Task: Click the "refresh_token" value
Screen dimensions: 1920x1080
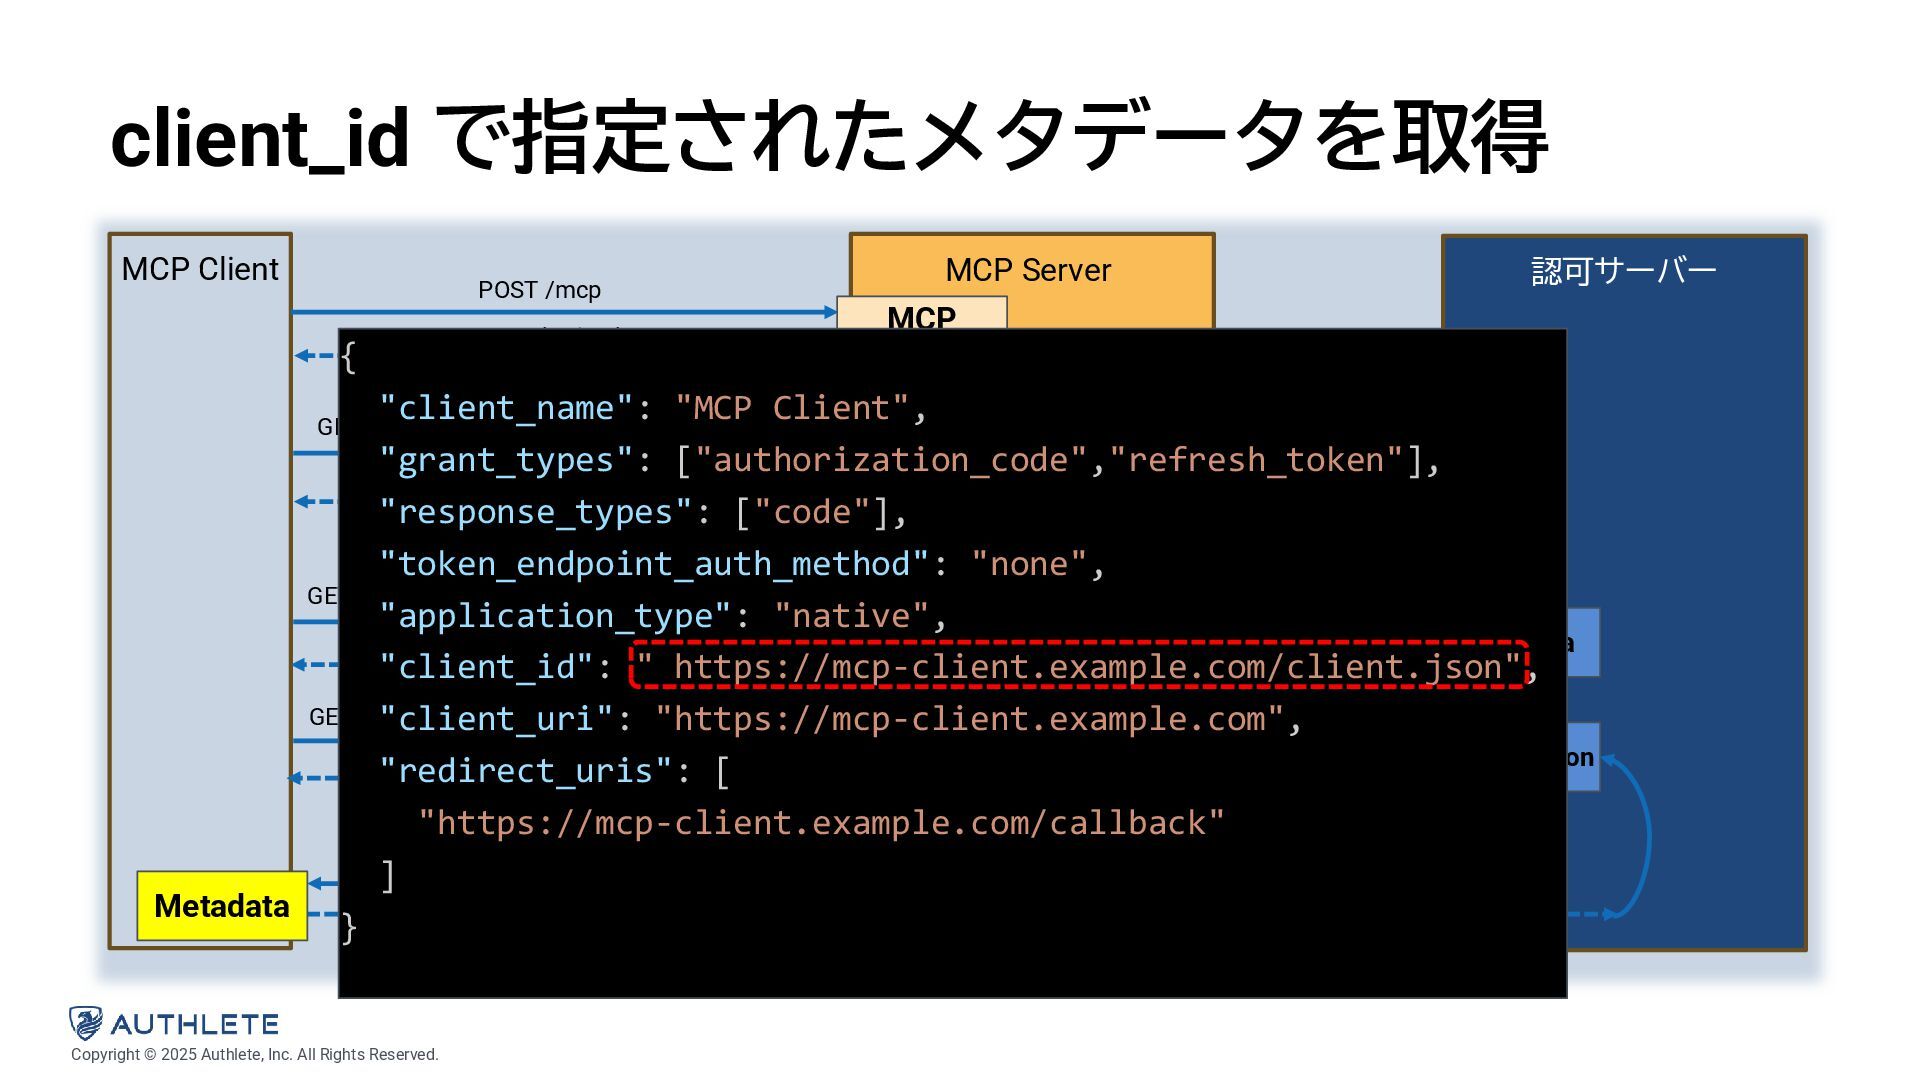Action: point(1256,460)
